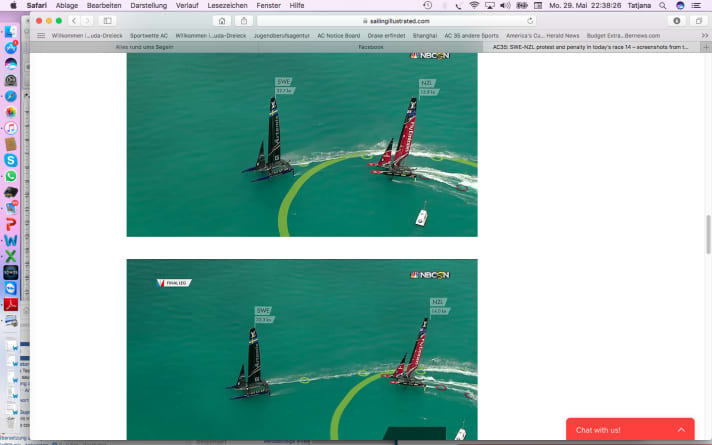Click the volume menu bar icon
The image size is (712, 445).
tap(505, 5)
